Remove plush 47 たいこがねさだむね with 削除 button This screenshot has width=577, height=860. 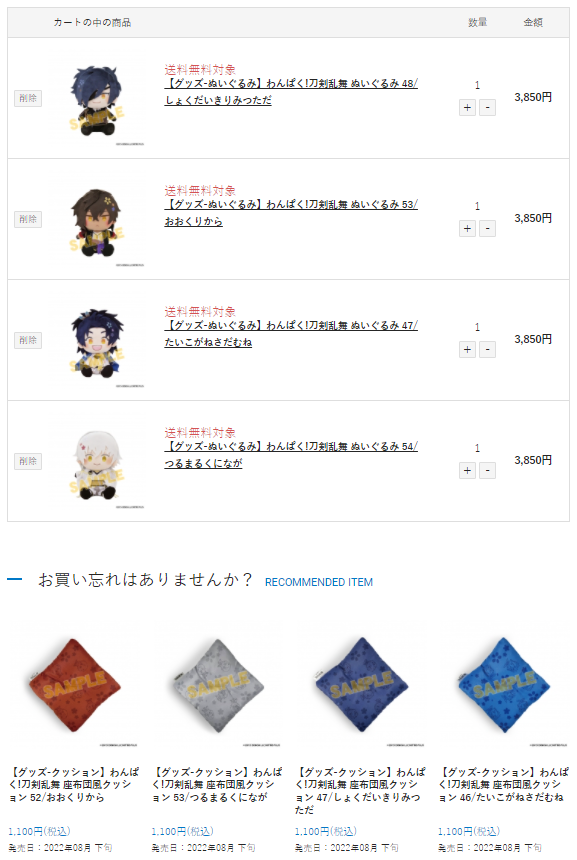28,340
